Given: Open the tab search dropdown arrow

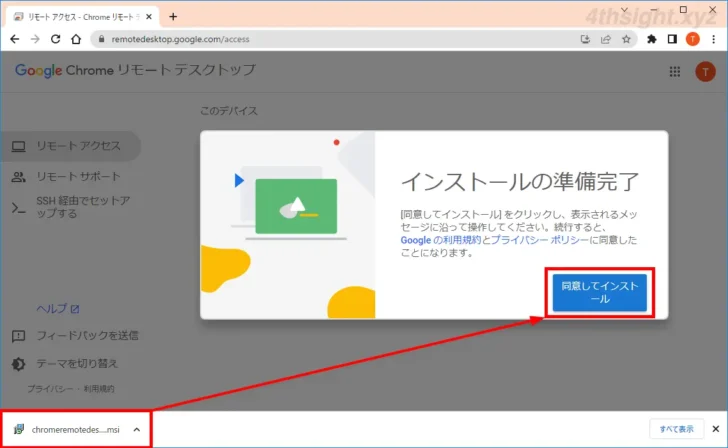Looking at the screenshot, I should pos(624,10).
